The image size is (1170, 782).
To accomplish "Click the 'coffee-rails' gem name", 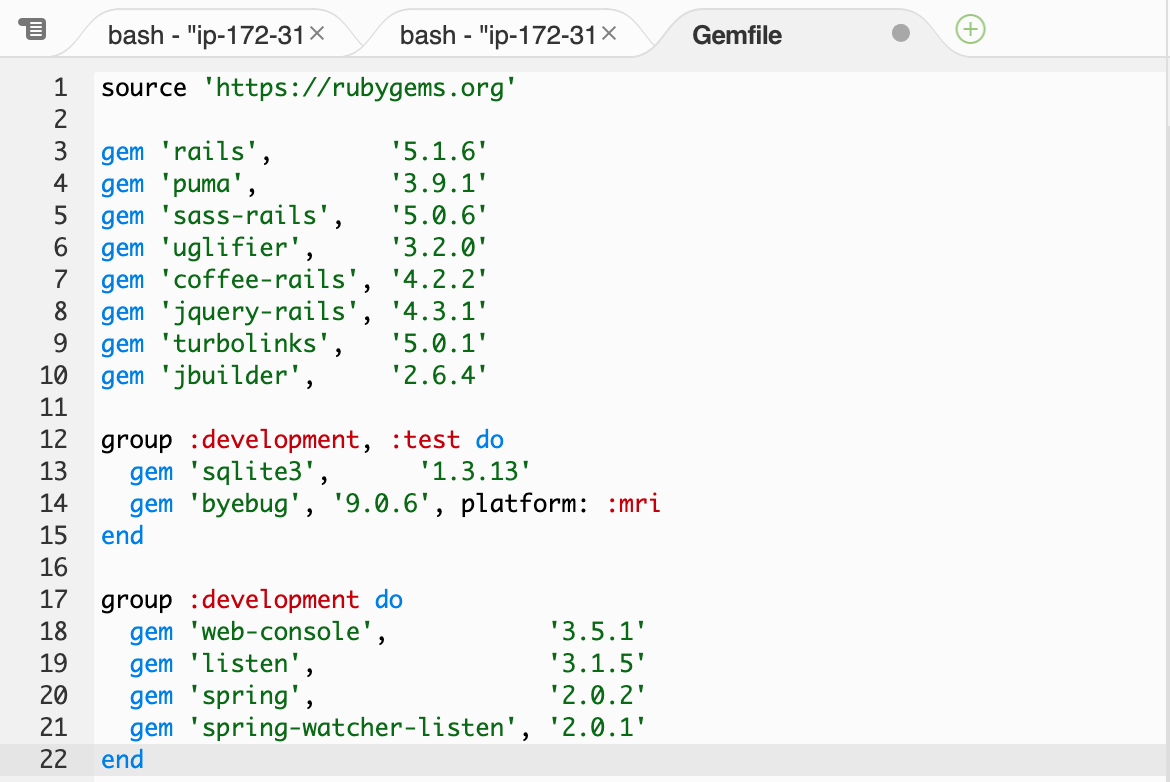I will pyautogui.click(x=259, y=281).
